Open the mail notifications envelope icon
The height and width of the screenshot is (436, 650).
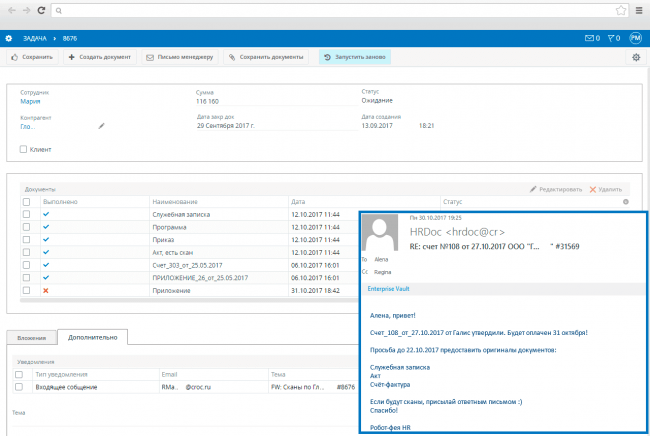click(589, 38)
